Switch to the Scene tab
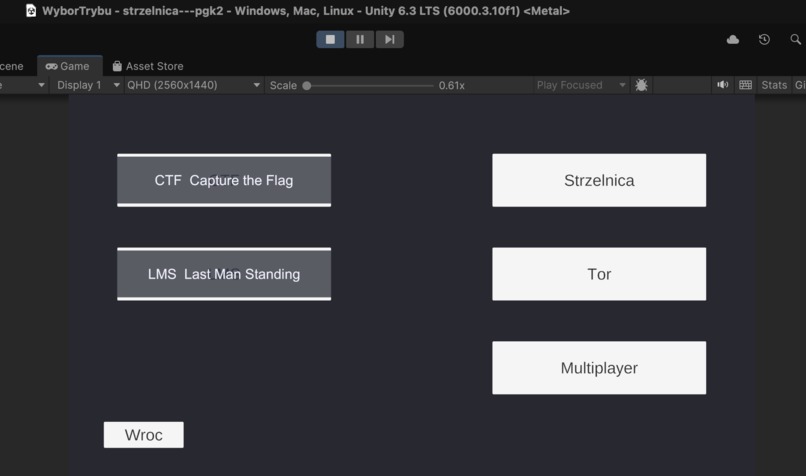 click(11, 66)
